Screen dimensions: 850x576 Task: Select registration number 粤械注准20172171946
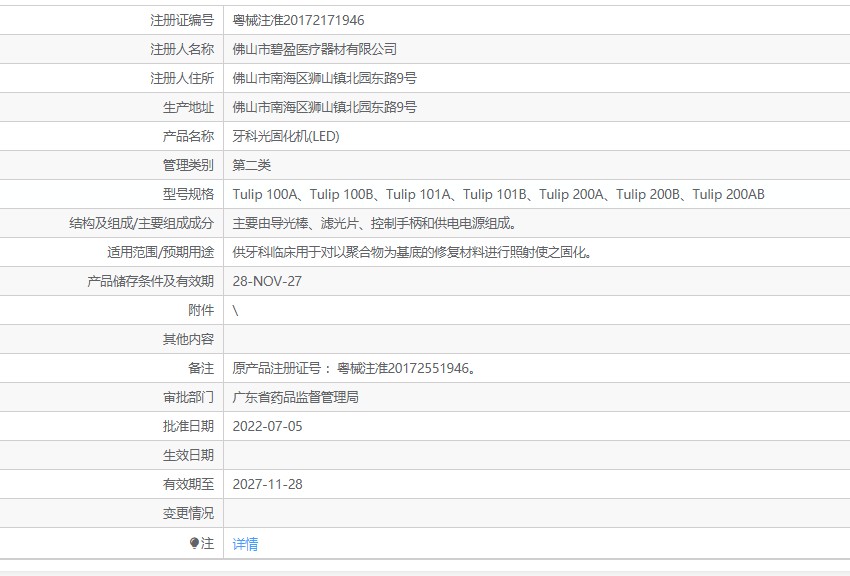point(298,21)
